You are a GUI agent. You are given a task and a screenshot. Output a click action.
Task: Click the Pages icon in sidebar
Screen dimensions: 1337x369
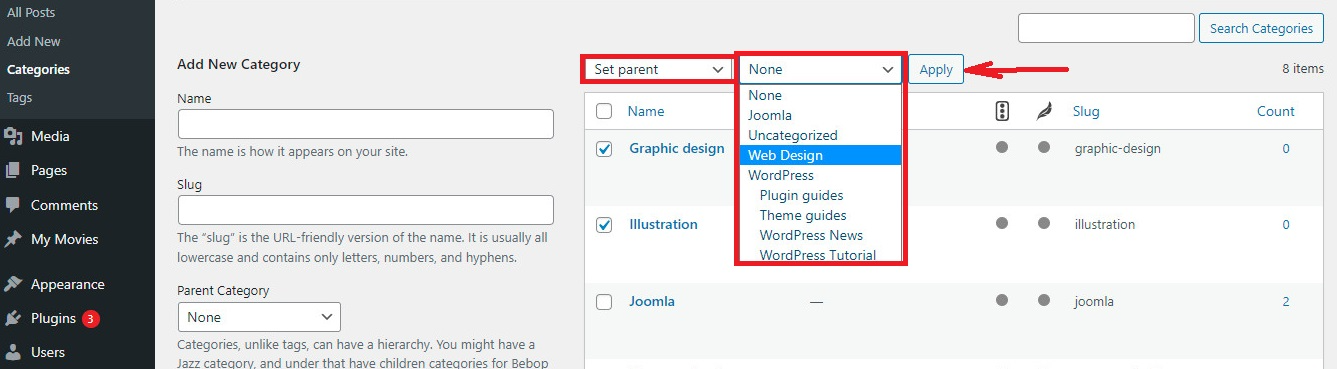point(13,170)
